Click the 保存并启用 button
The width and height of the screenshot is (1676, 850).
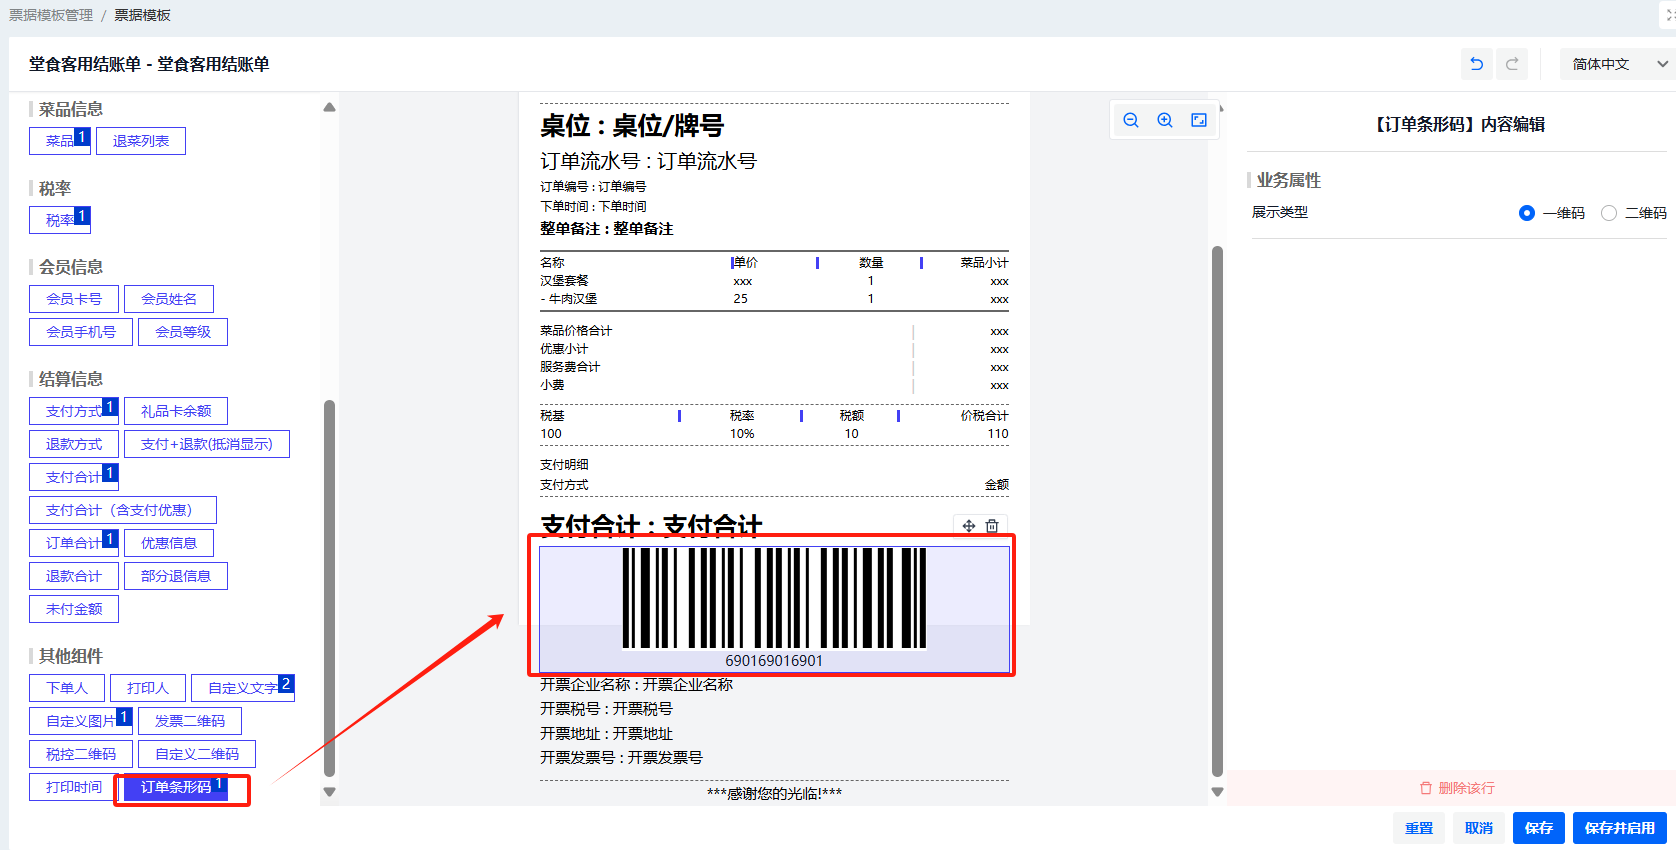pyautogui.click(x=1620, y=828)
